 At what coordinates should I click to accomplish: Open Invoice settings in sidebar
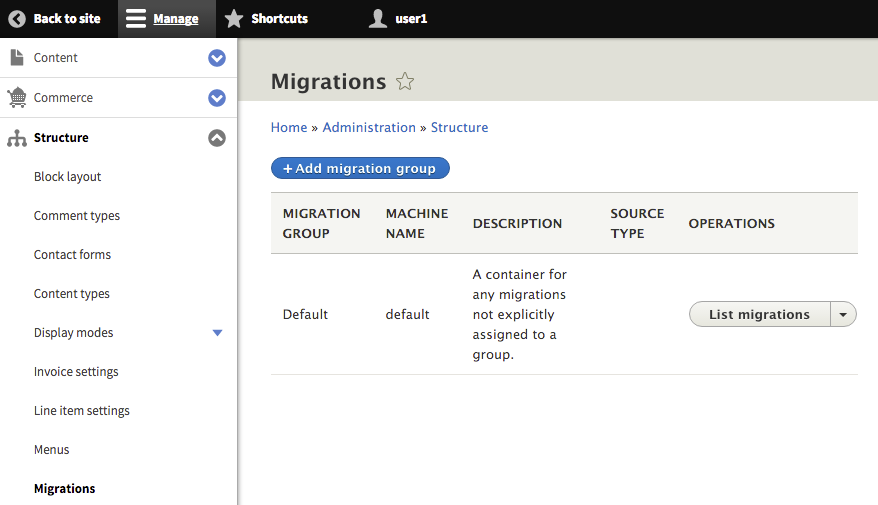[x=76, y=372]
